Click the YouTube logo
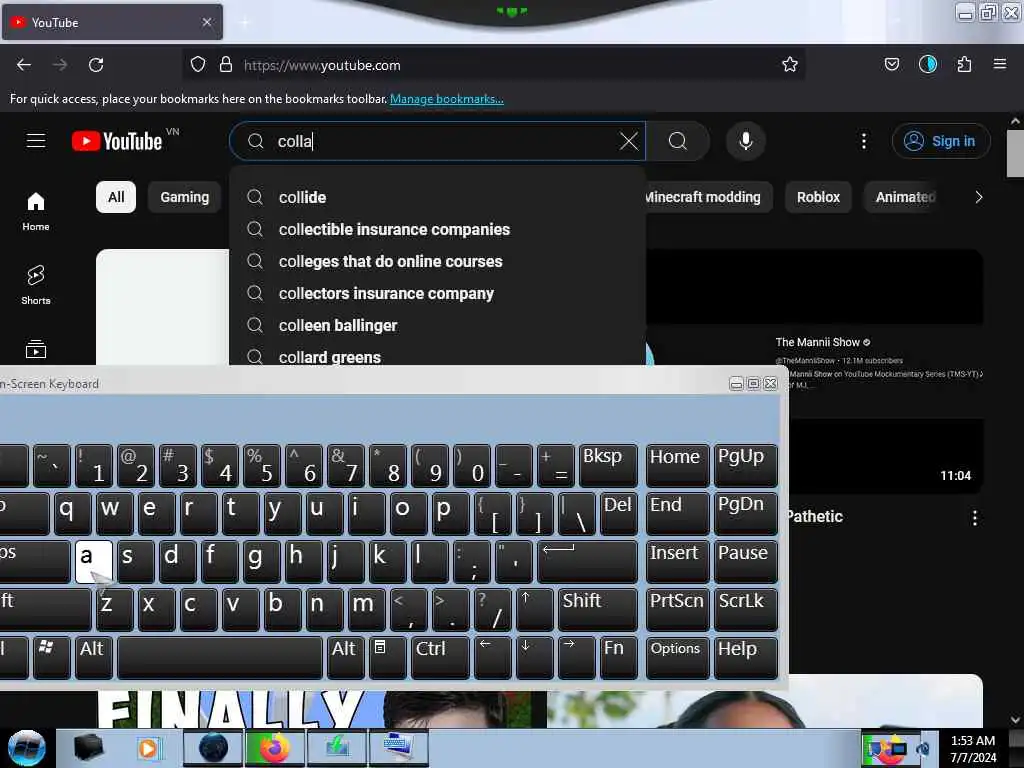This screenshot has height=768, width=1024. click(118, 141)
